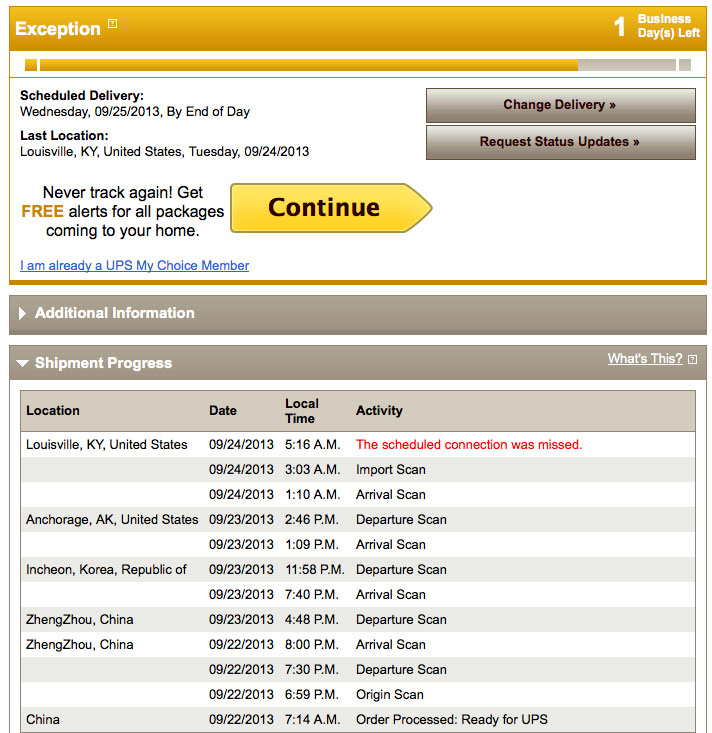Expand the Additional Information section
712x733 pixels.
point(22,313)
